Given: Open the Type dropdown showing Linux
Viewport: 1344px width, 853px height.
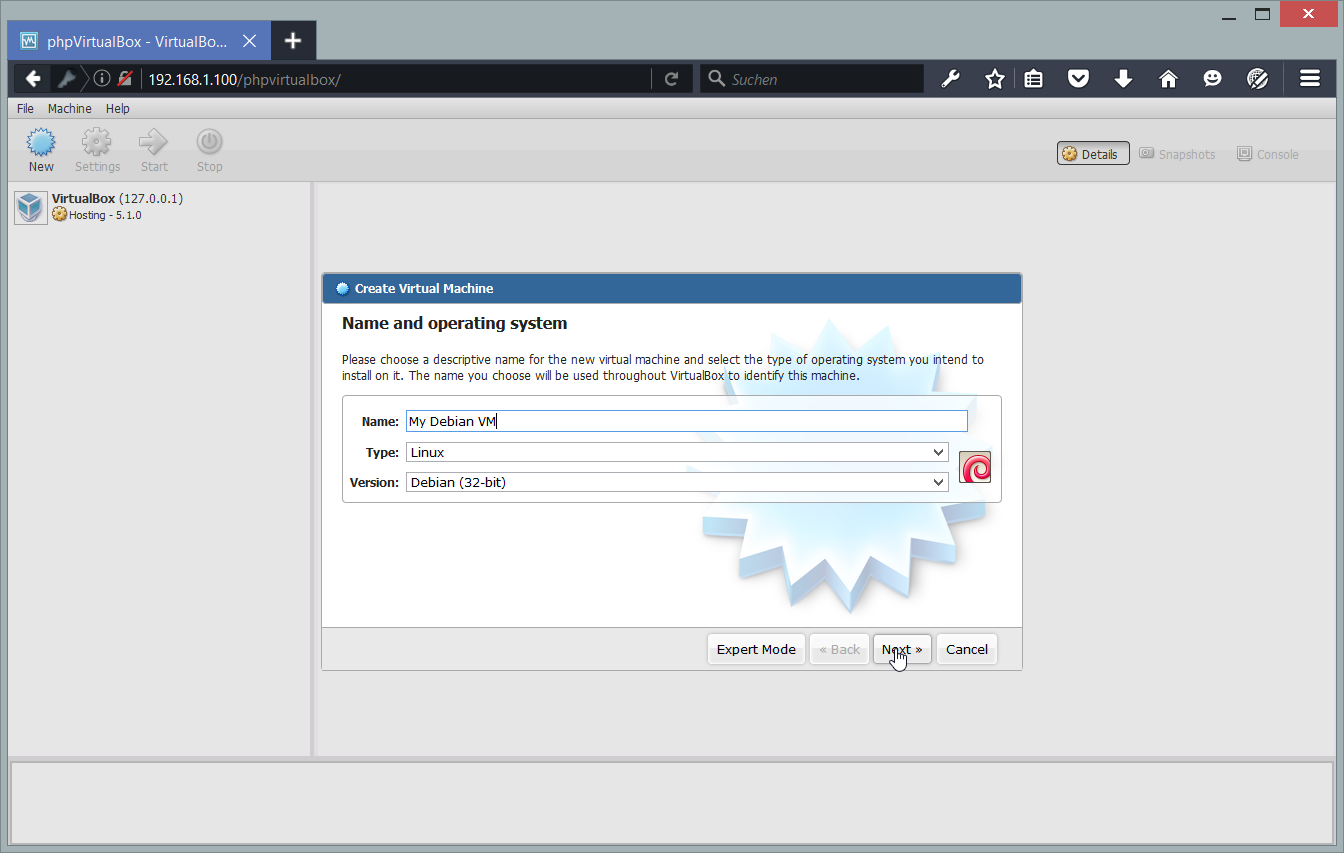Looking at the screenshot, I should pyautogui.click(x=677, y=452).
